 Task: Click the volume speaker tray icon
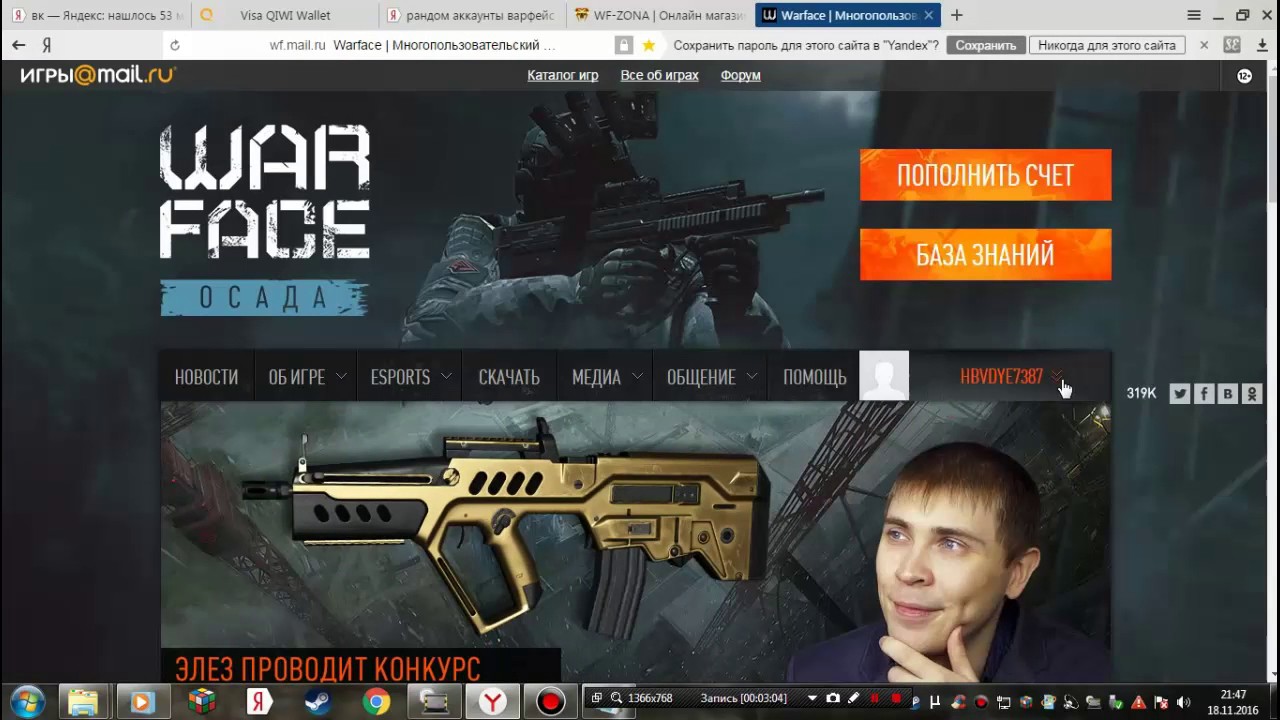1184,702
